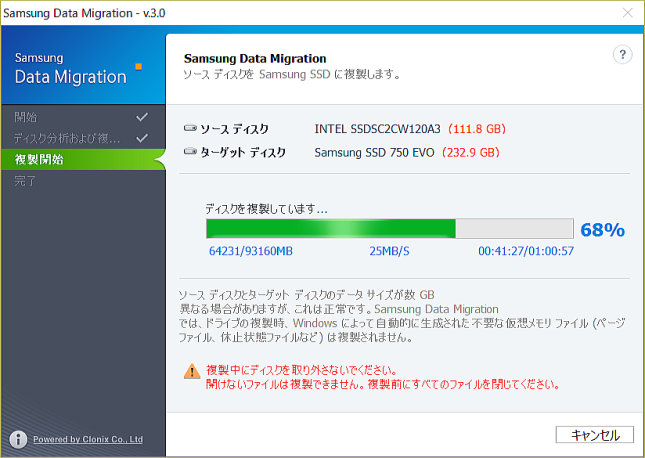The width and height of the screenshot is (645, 458).
Task: Click the source disk drive icon
Action: (190, 130)
